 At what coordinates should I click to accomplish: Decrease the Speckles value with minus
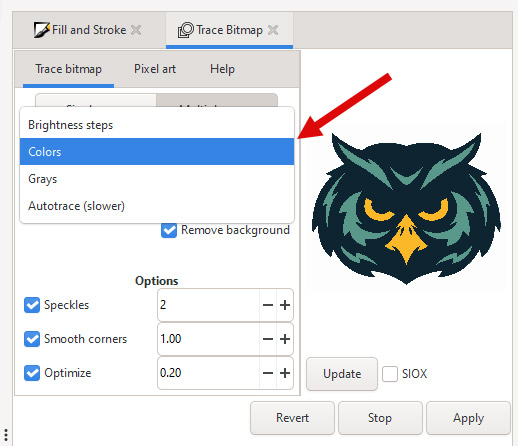[268, 305]
